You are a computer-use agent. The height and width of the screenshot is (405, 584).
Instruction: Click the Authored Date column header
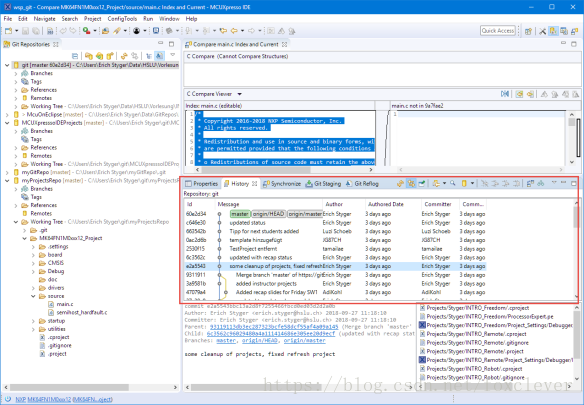click(x=393, y=204)
